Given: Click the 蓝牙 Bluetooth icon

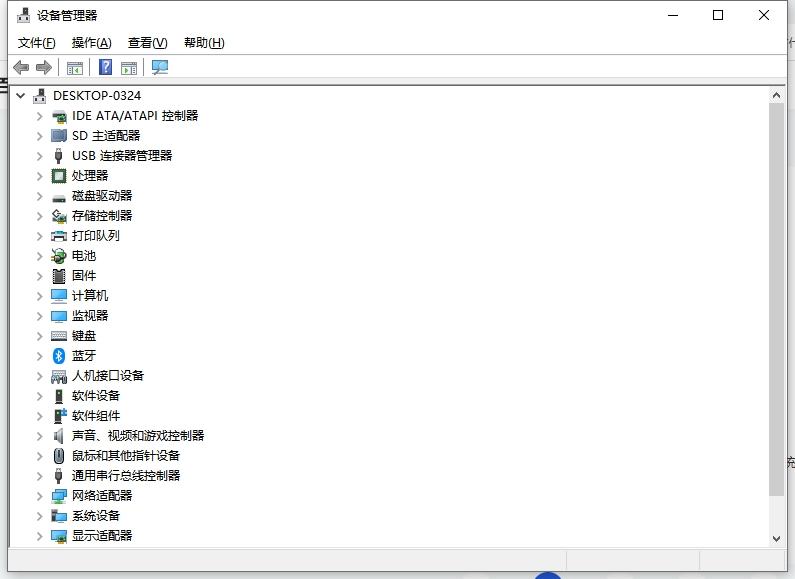Looking at the screenshot, I should pos(59,356).
